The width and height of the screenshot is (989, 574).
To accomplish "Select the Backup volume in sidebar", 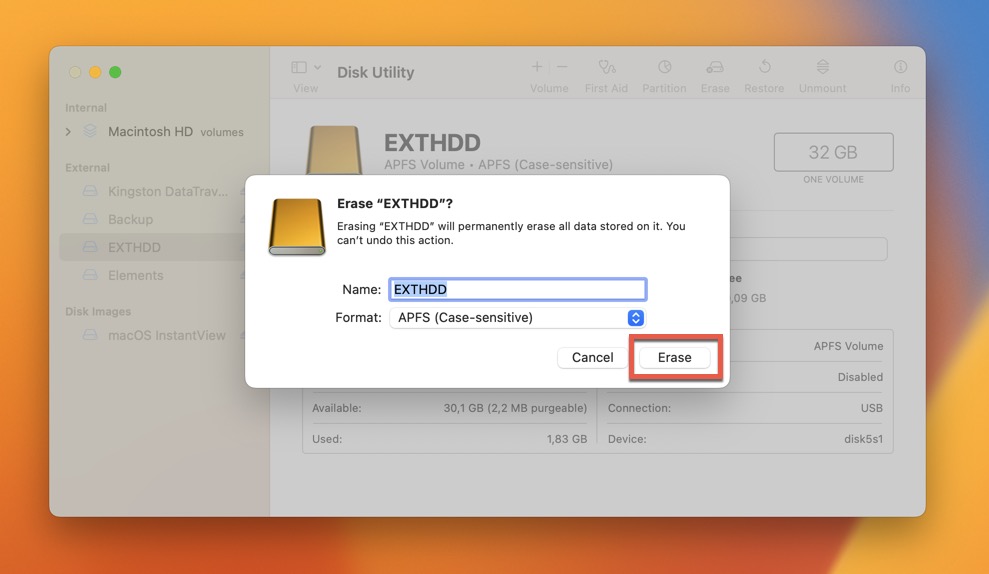I will 130,219.
